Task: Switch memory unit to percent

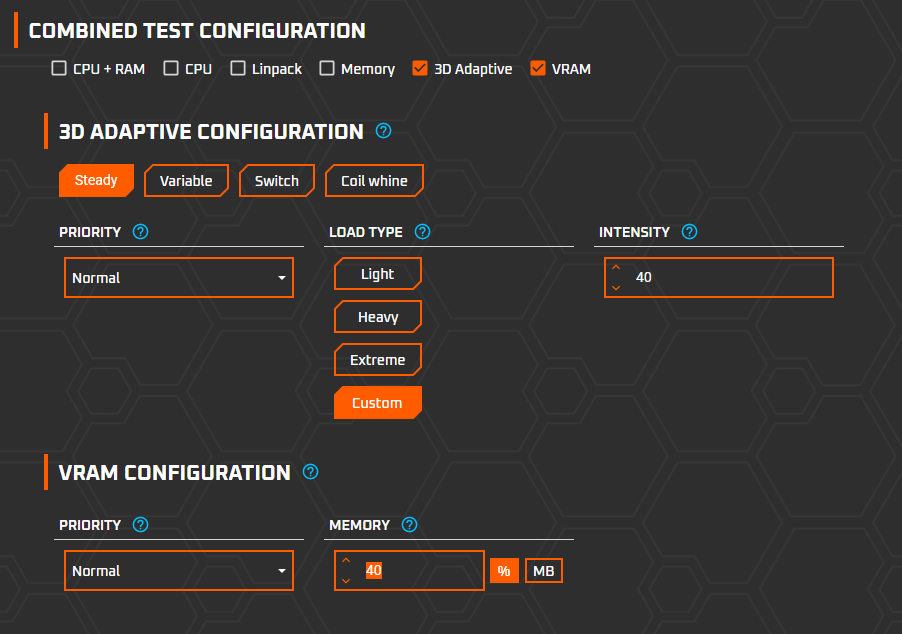Action: tap(504, 571)
